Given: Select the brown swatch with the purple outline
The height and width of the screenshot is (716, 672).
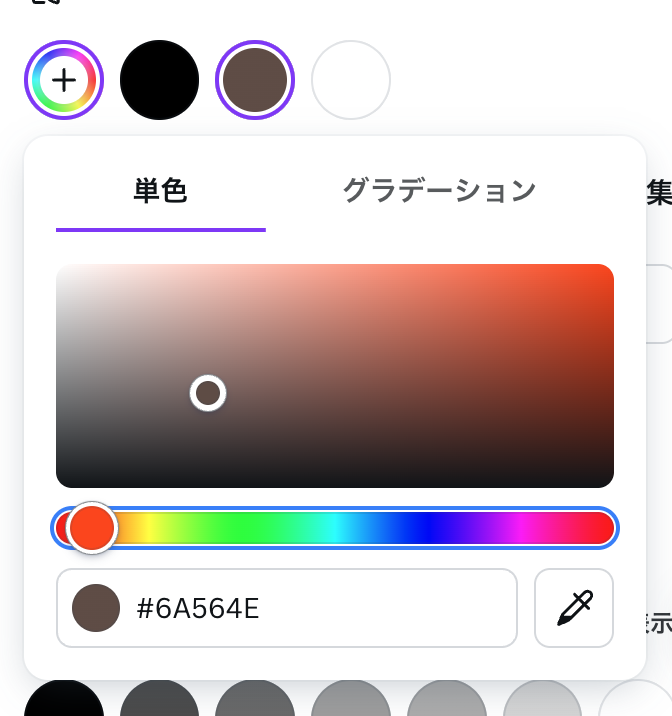Looking at the screenshot, I should pos(255,80).
